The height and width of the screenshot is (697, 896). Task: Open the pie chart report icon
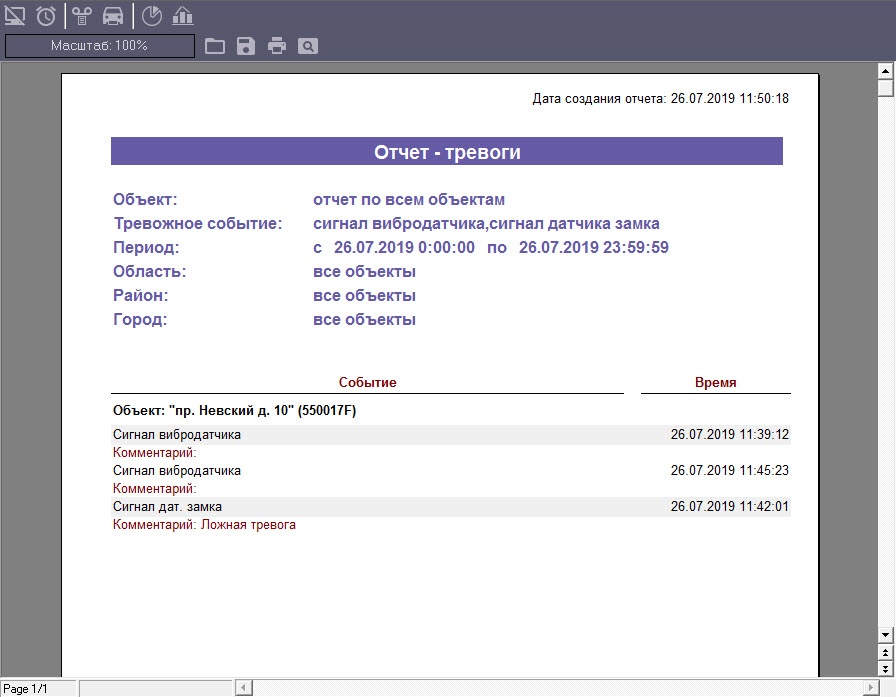tap(151, 16)
